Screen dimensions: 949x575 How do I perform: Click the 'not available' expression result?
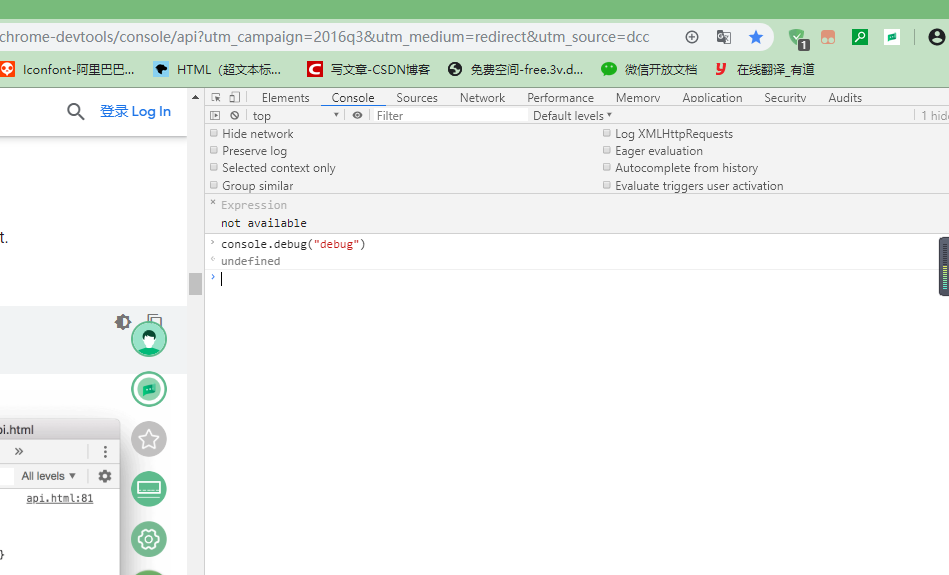coord(264,223)
